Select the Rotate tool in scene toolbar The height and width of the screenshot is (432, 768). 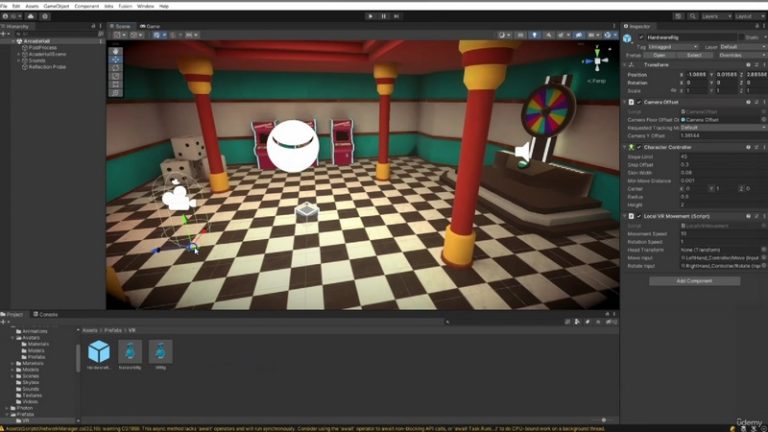(x=116, y=68)
